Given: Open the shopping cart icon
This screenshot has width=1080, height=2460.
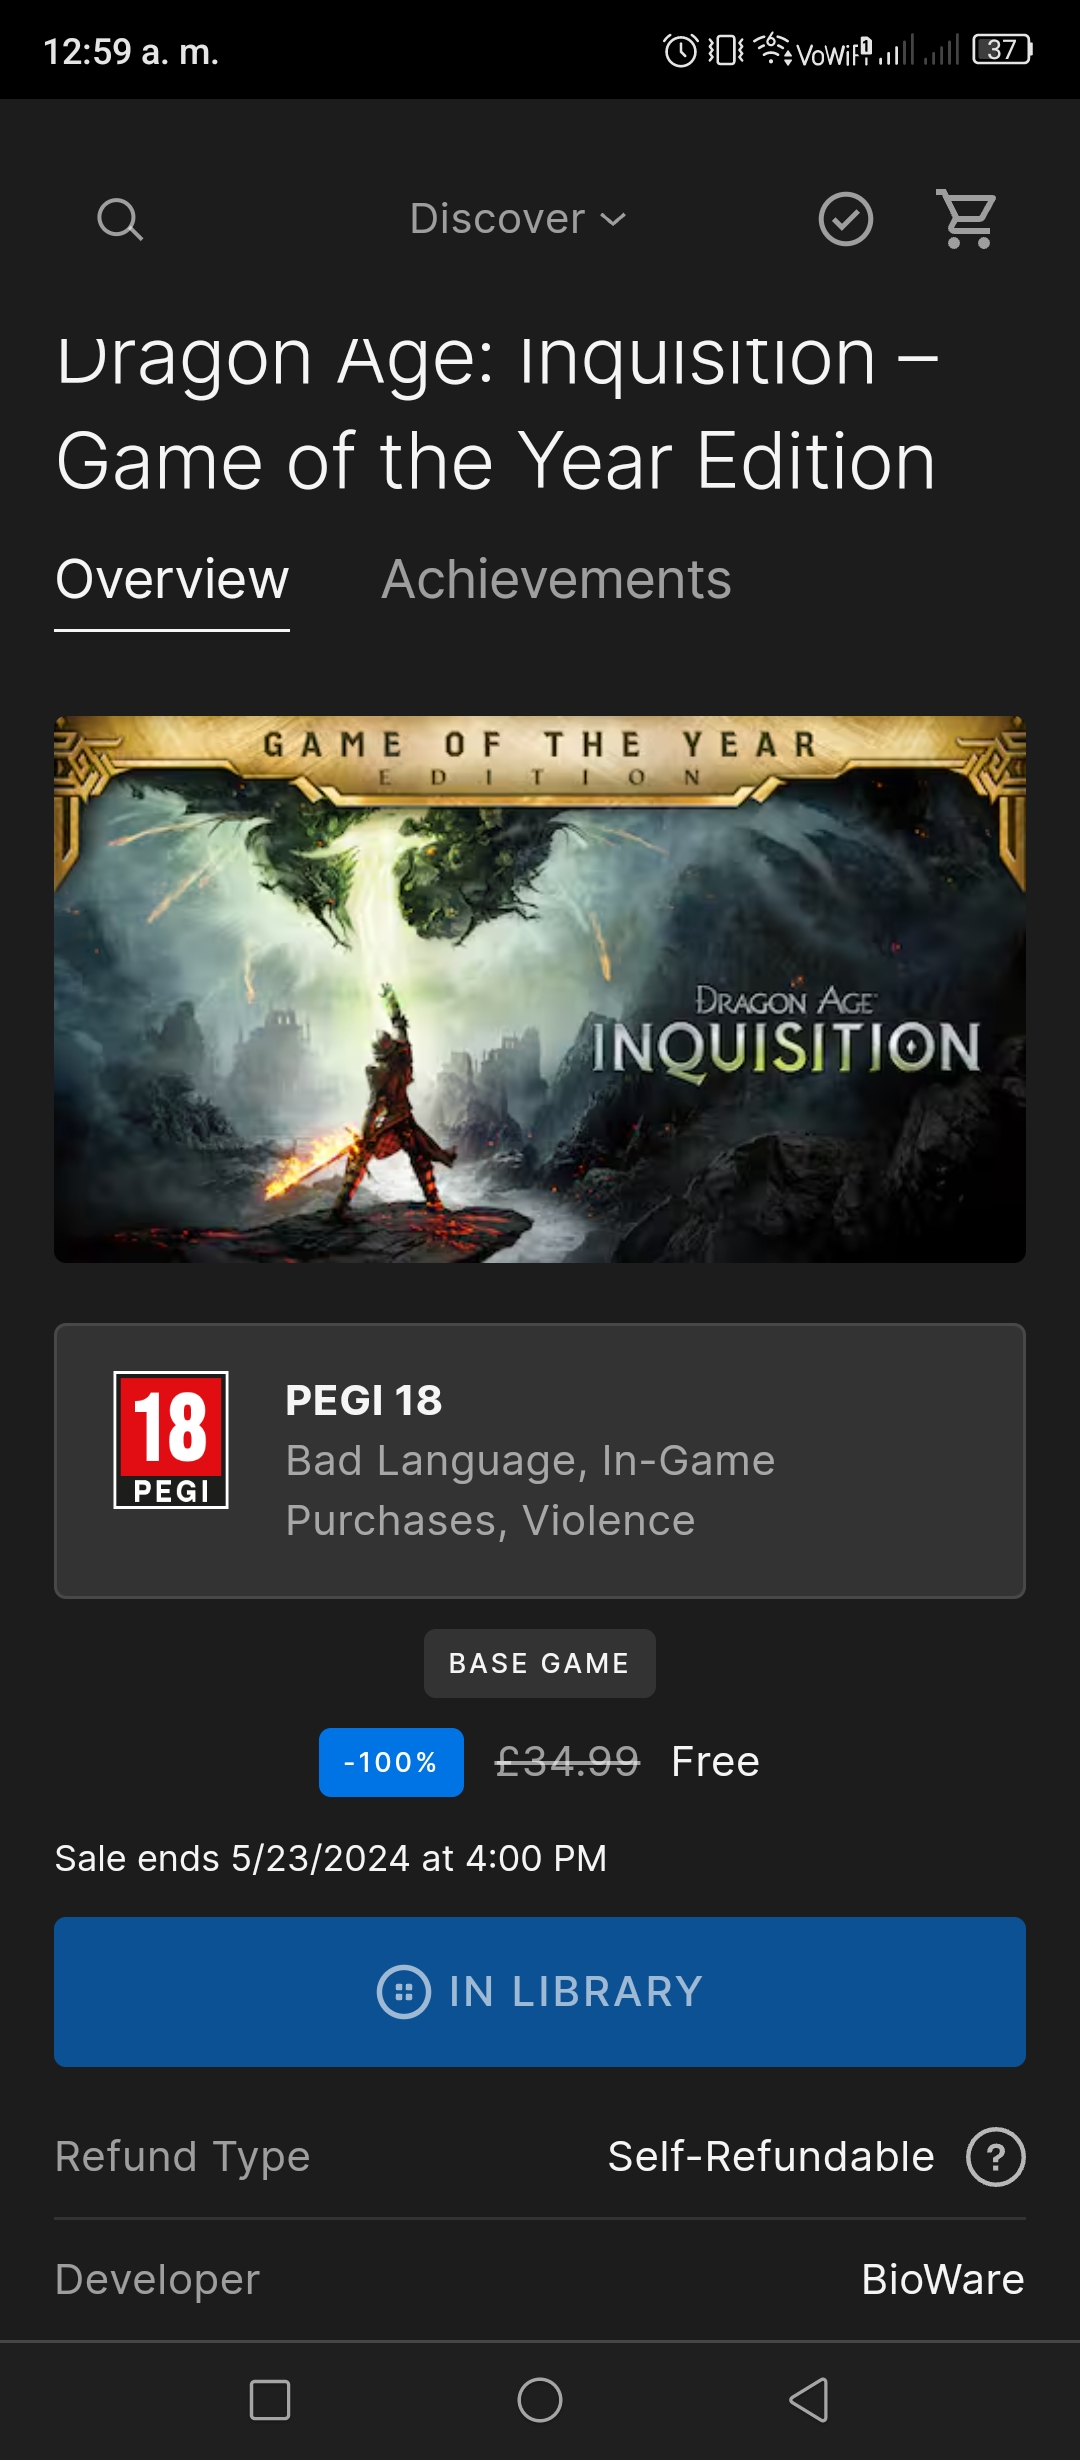Looking at the screenshot, I should (967, 219).
